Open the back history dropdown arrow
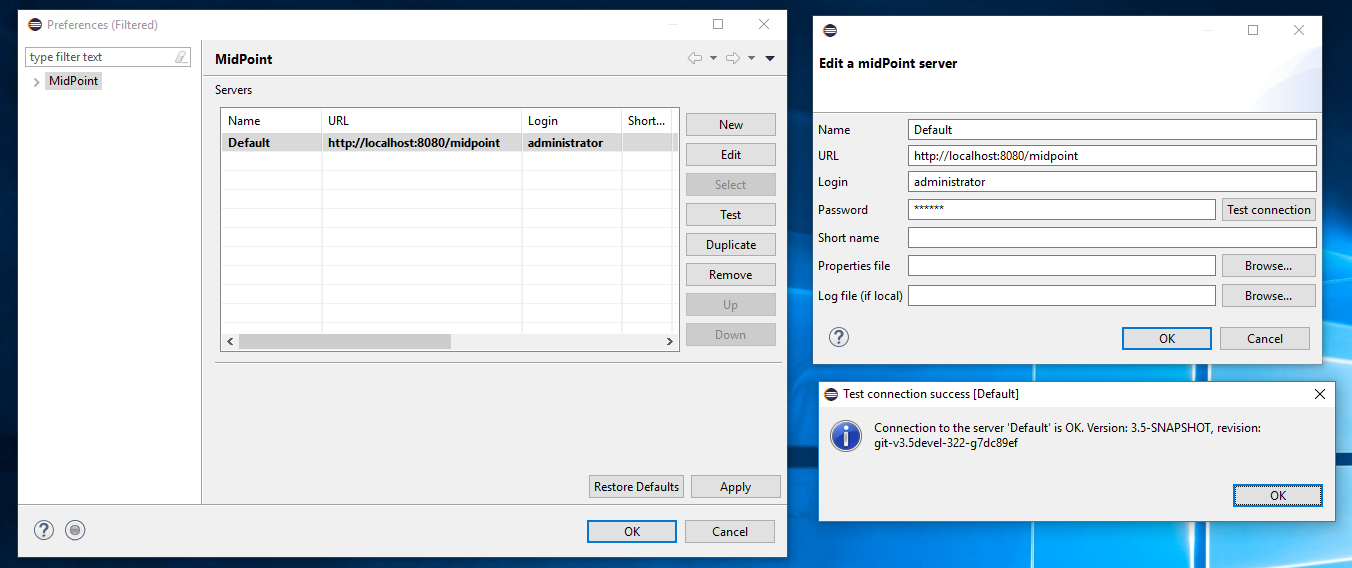Screen dimensions: 1352x568 [713, 59]
